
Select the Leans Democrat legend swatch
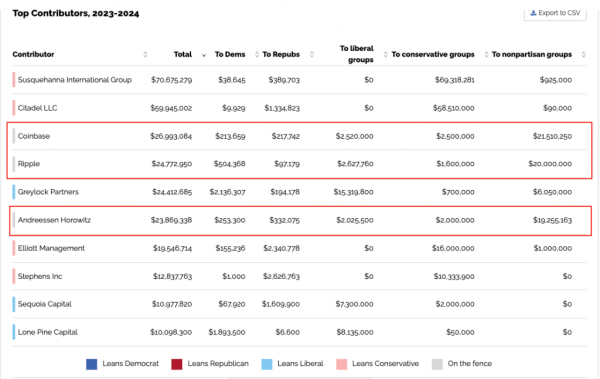91,364
